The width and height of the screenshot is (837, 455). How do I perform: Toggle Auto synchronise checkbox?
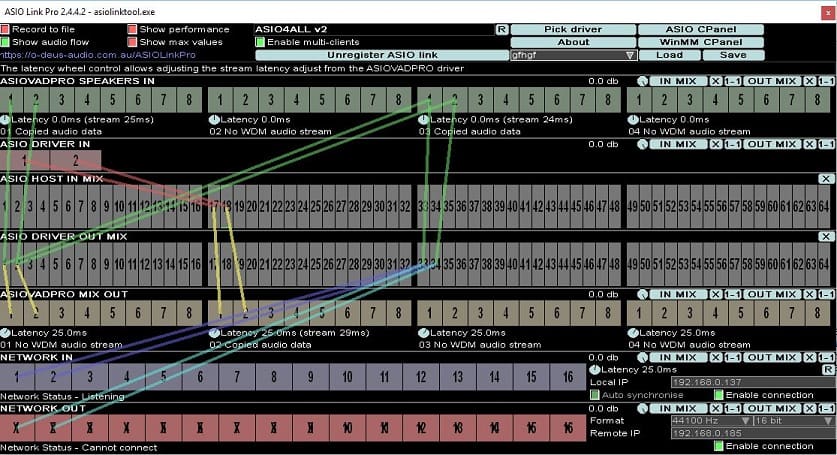click(x=595, y=395)
